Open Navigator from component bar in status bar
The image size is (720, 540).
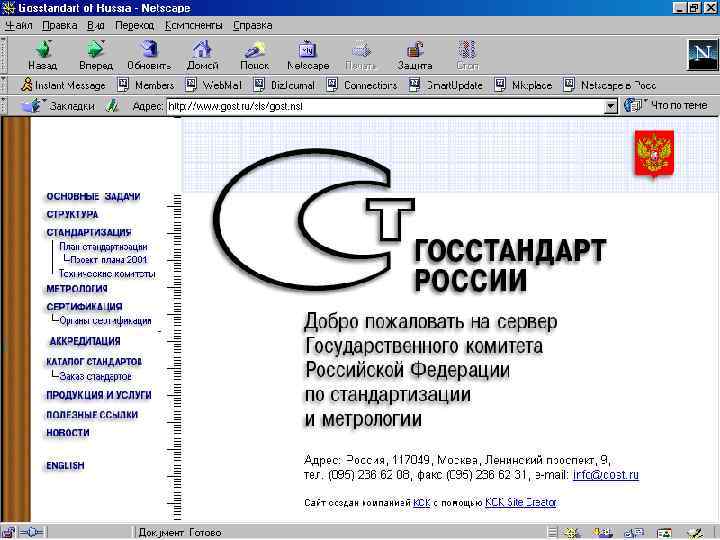573,533
